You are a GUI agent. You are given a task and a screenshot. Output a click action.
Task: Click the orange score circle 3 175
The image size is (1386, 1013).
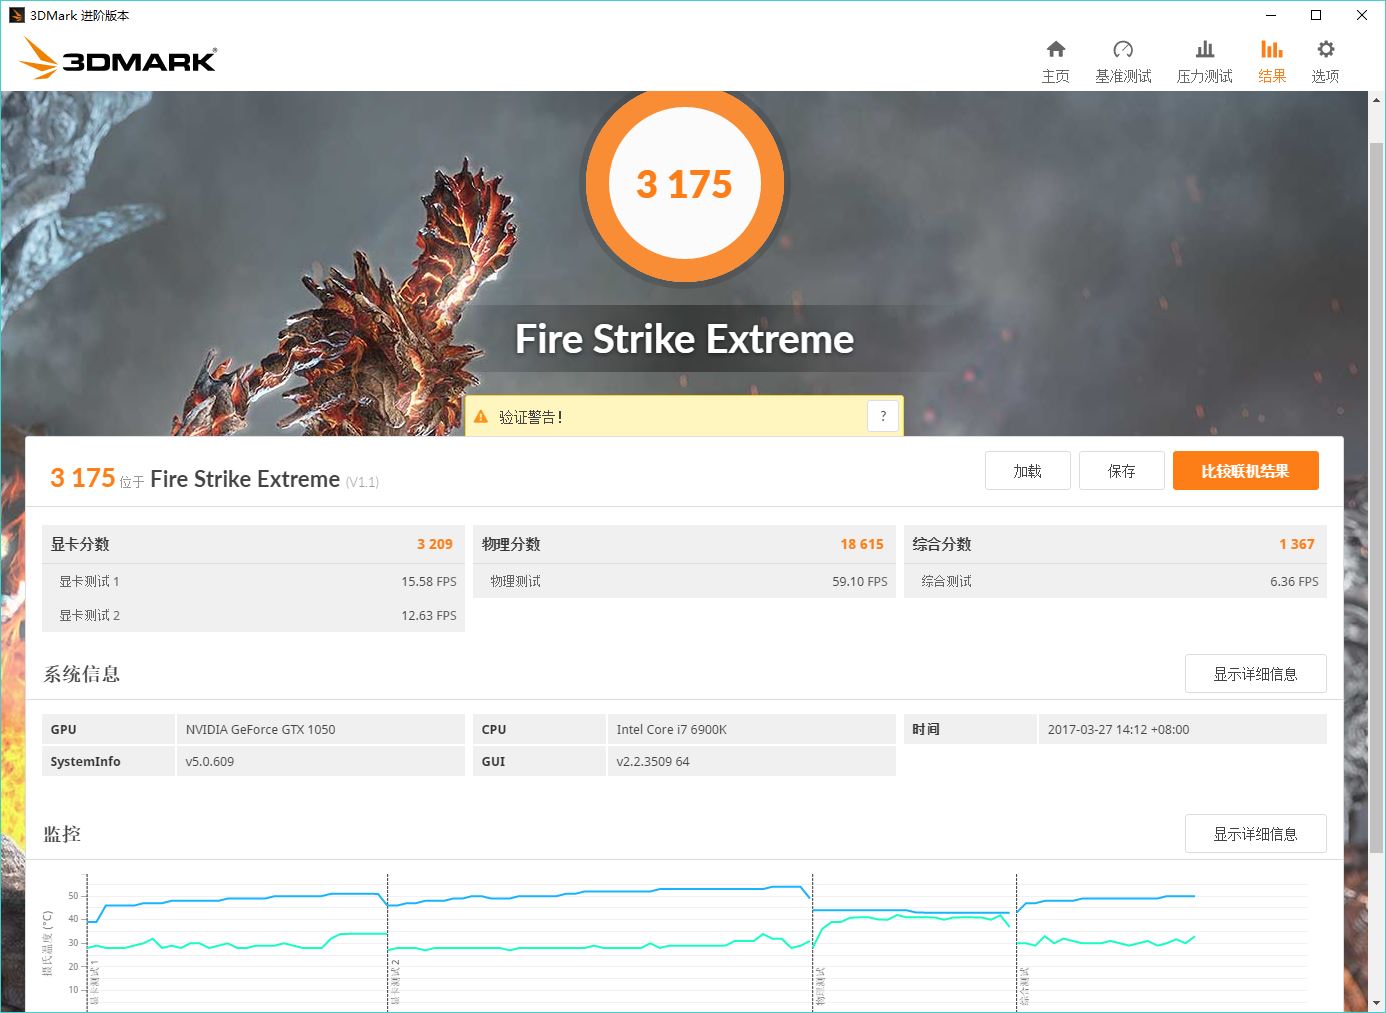pos(684,185)
